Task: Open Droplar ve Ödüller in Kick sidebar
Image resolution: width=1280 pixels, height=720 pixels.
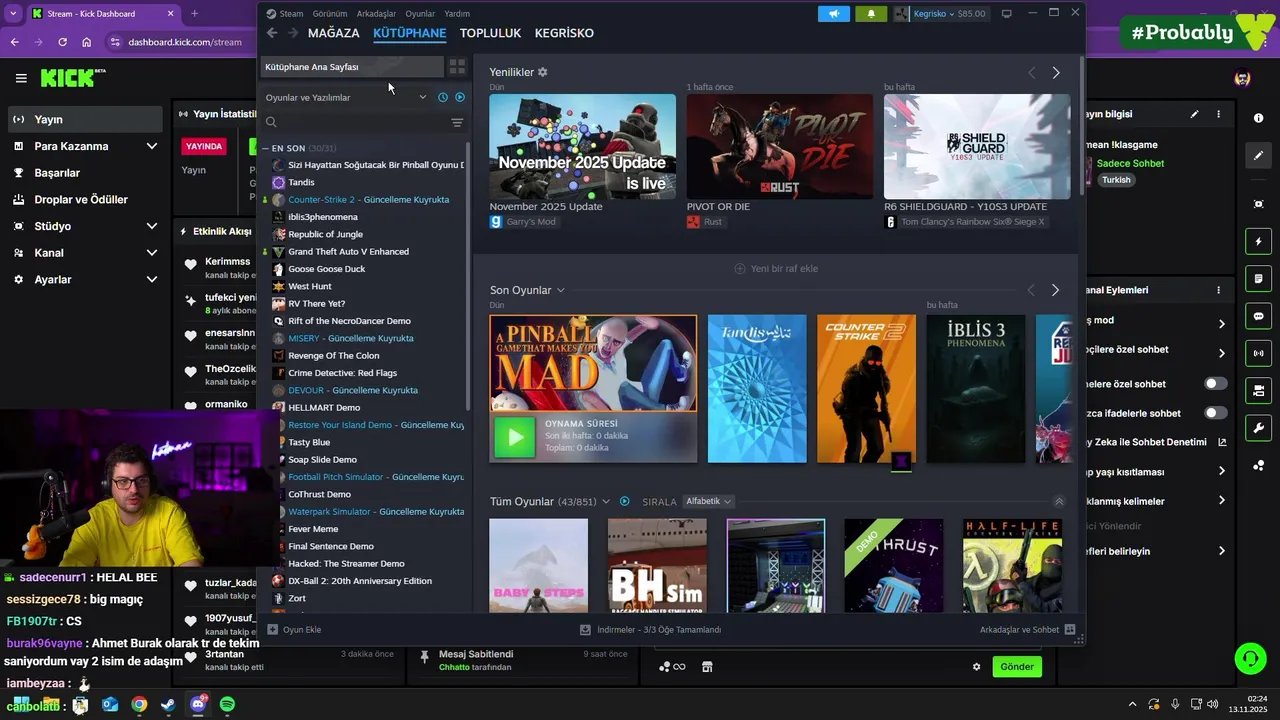Action: [x=82, y=199]
